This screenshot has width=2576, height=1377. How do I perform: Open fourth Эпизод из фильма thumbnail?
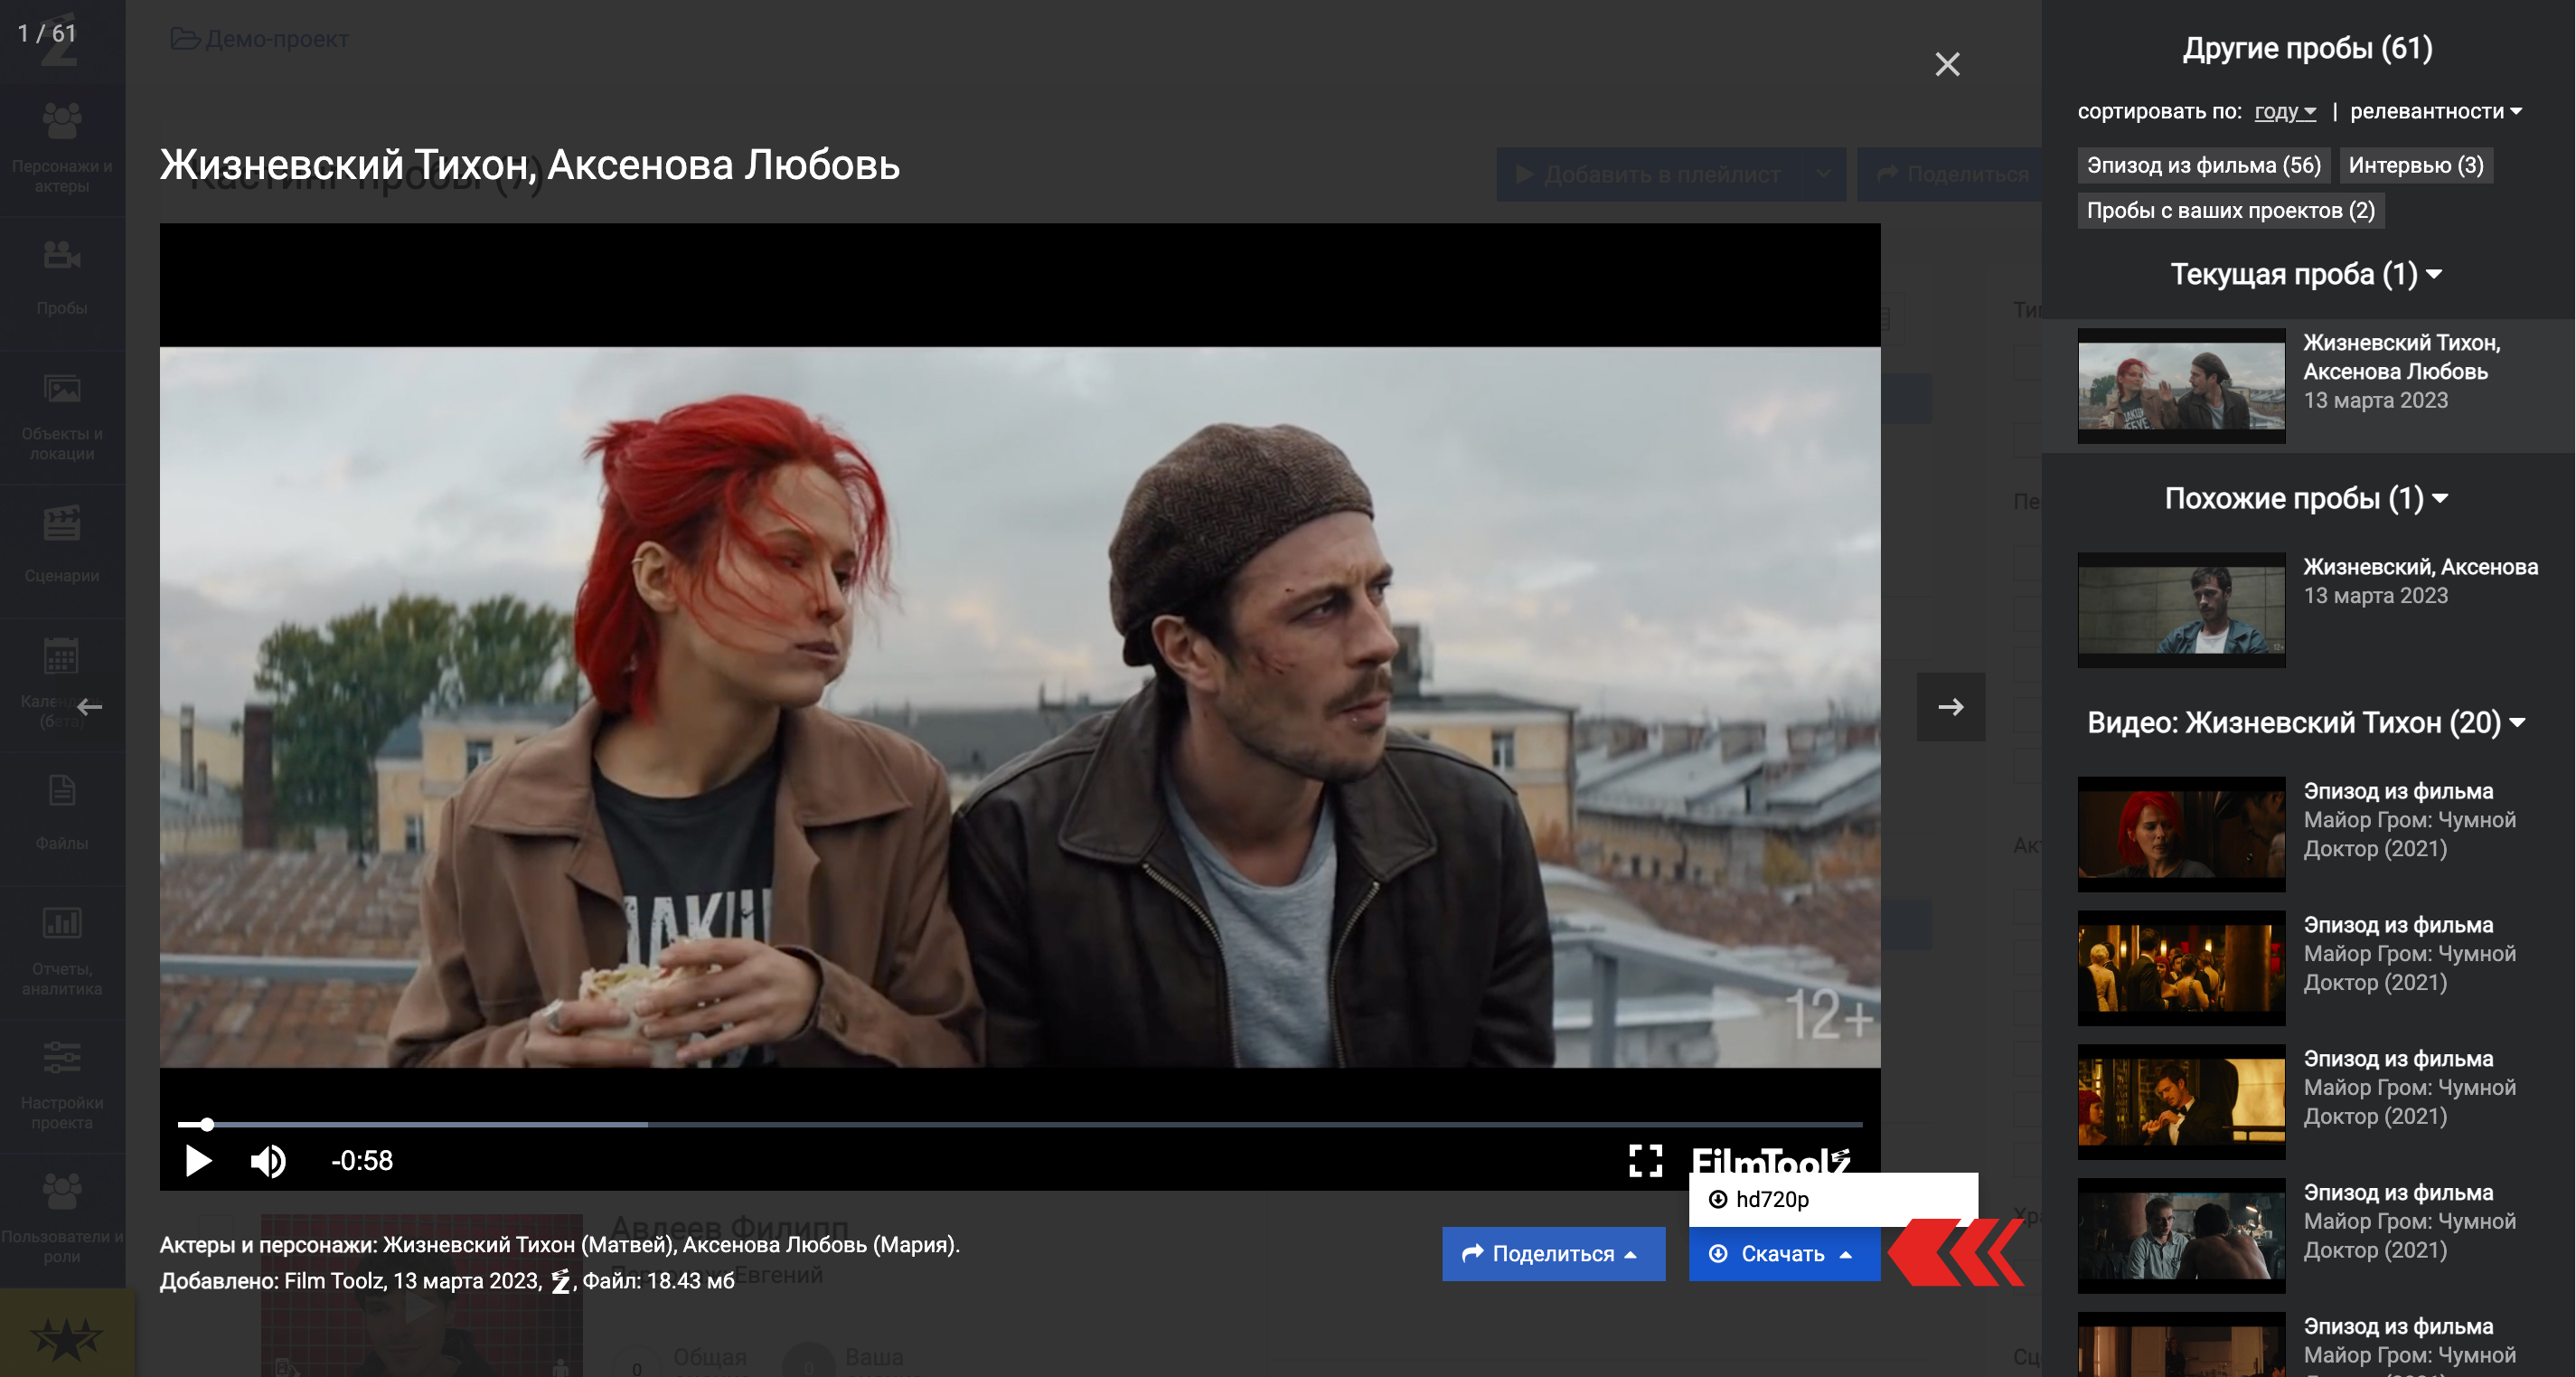pyautogui.click(x=2181, y=1236)
